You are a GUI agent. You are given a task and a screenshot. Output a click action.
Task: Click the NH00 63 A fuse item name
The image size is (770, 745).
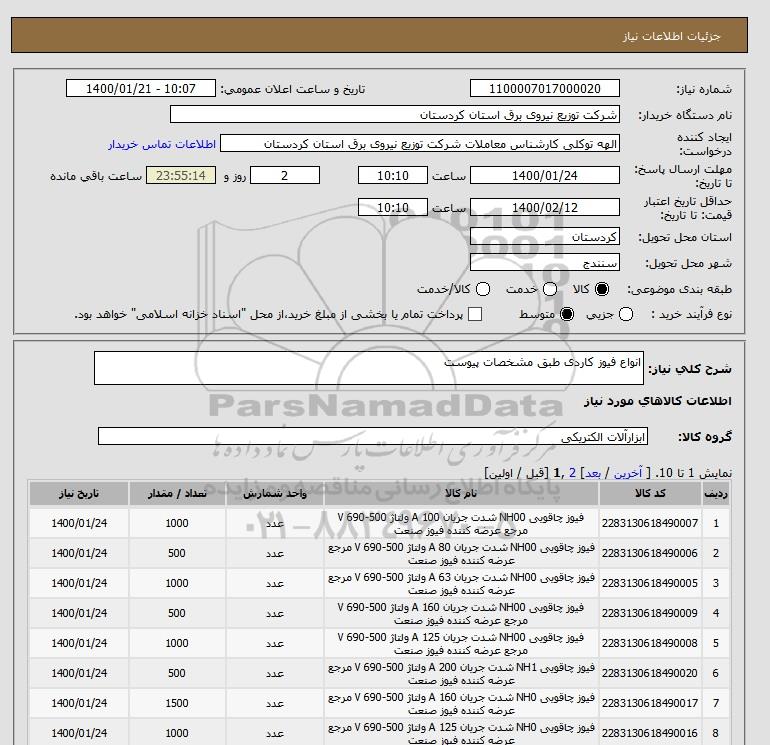tap(461, 583)
